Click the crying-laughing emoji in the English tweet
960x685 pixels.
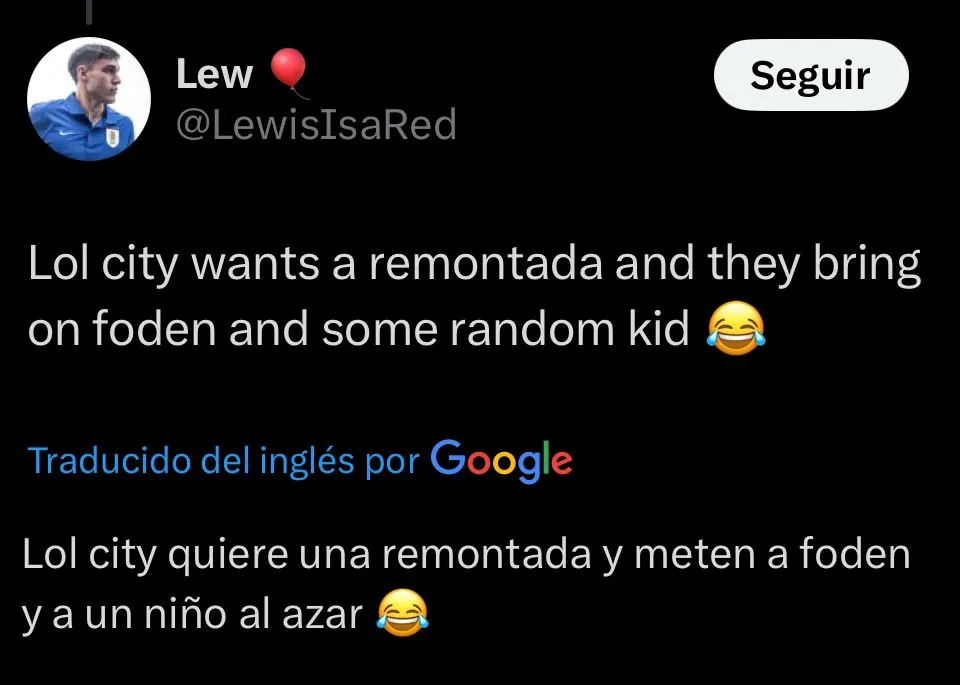point(737,328)
